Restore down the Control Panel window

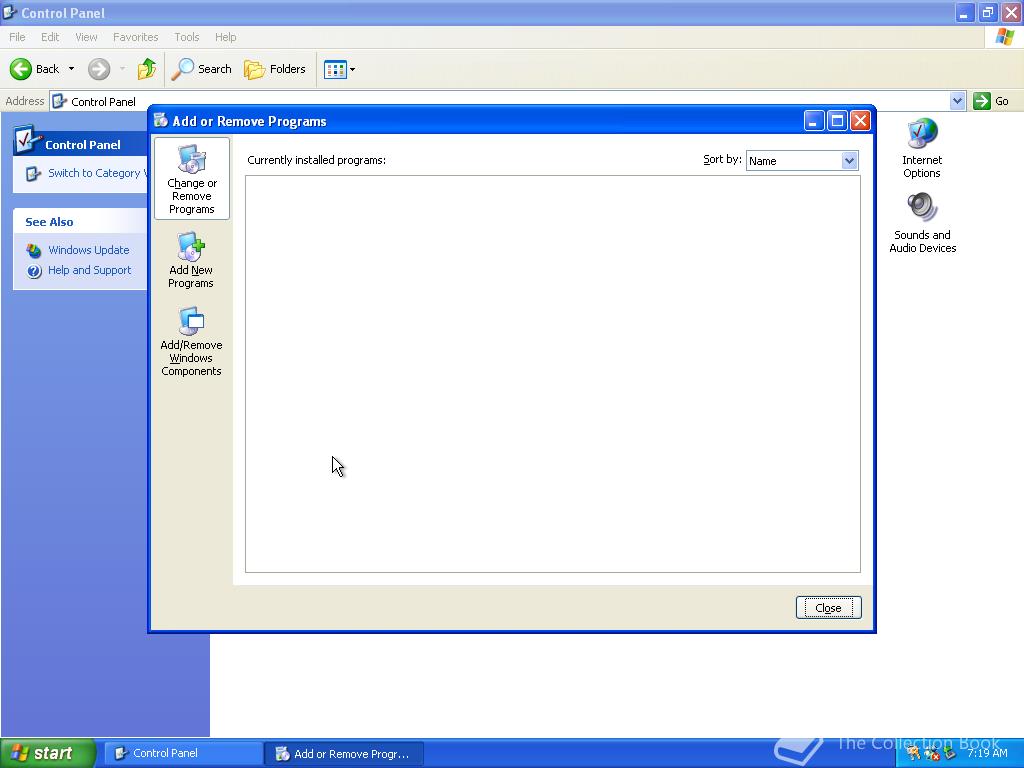tap(987, 12)
